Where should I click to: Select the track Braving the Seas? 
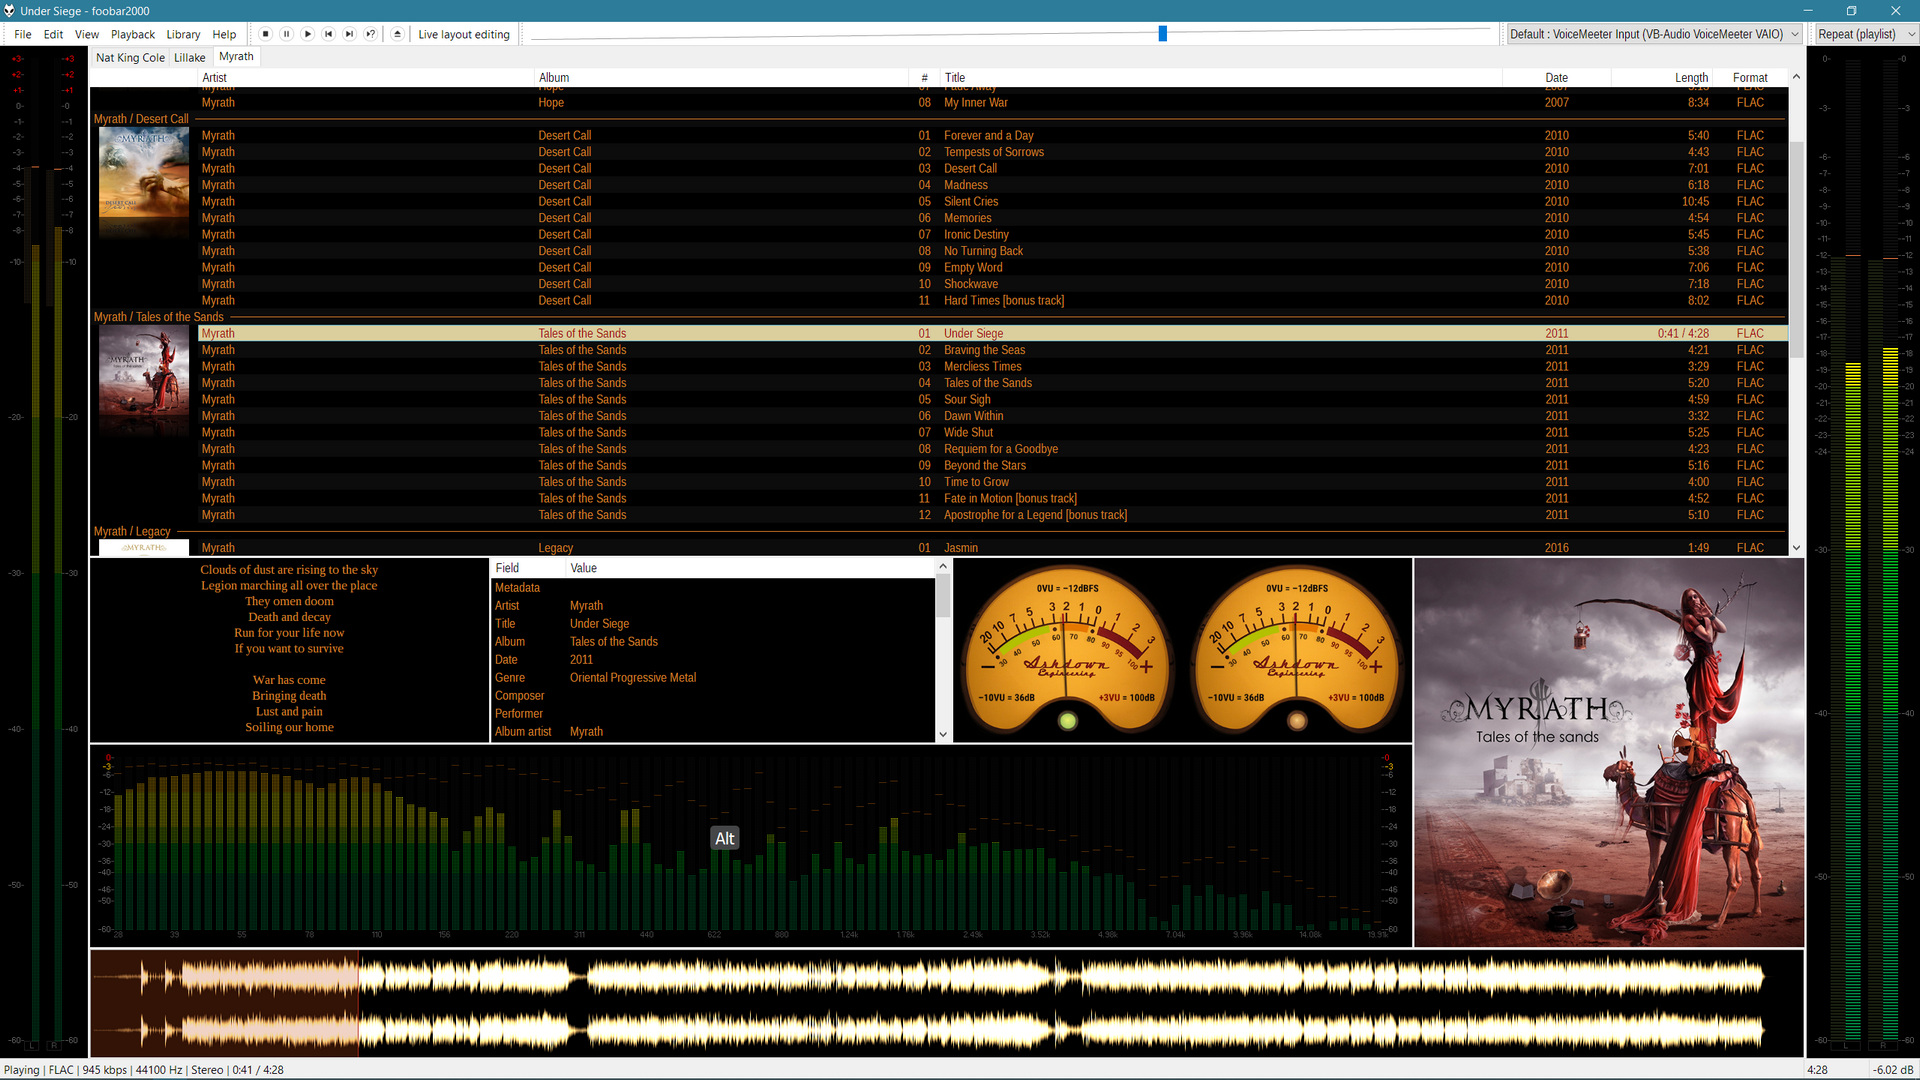(984, 350)
